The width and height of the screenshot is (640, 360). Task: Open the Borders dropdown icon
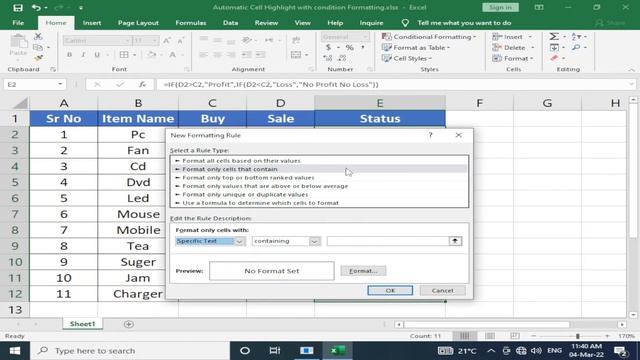124,55
